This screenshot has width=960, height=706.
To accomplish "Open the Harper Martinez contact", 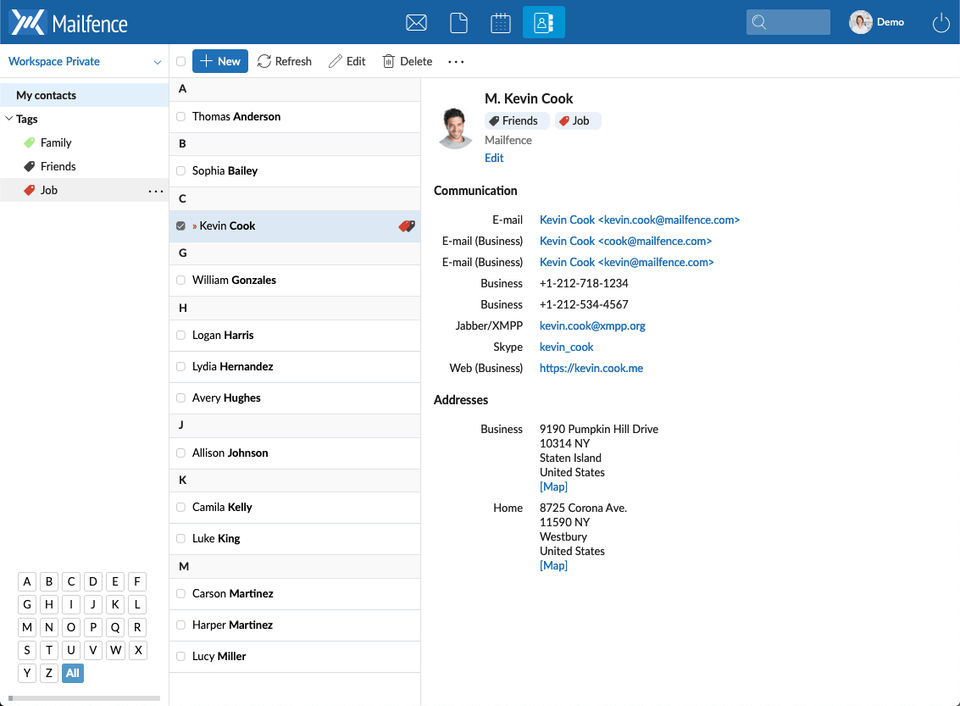I will [295, 625].
